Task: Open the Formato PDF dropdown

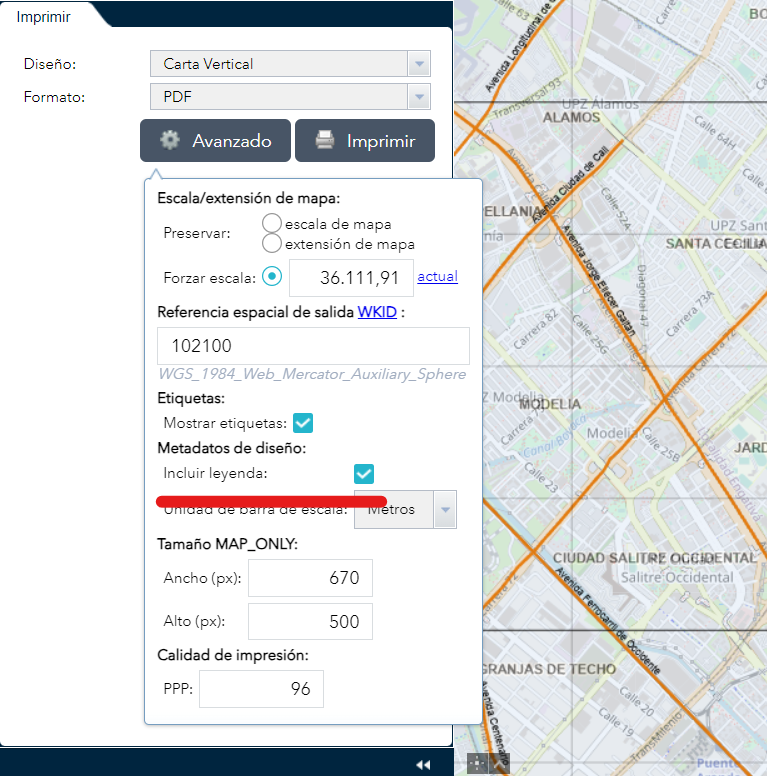Action: pyautogui.click(x=290, y=97)
